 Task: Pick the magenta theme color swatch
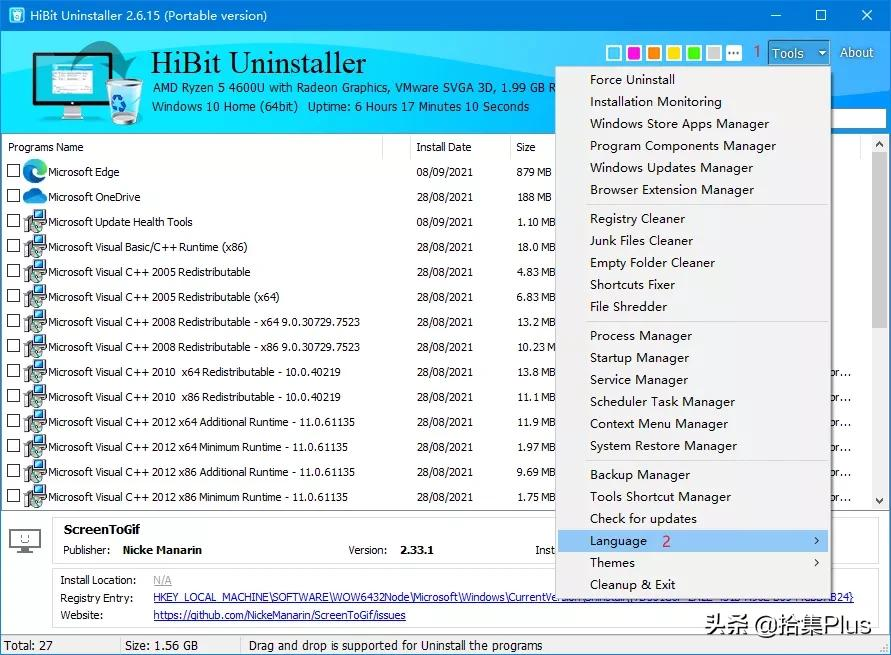[634, 53]
